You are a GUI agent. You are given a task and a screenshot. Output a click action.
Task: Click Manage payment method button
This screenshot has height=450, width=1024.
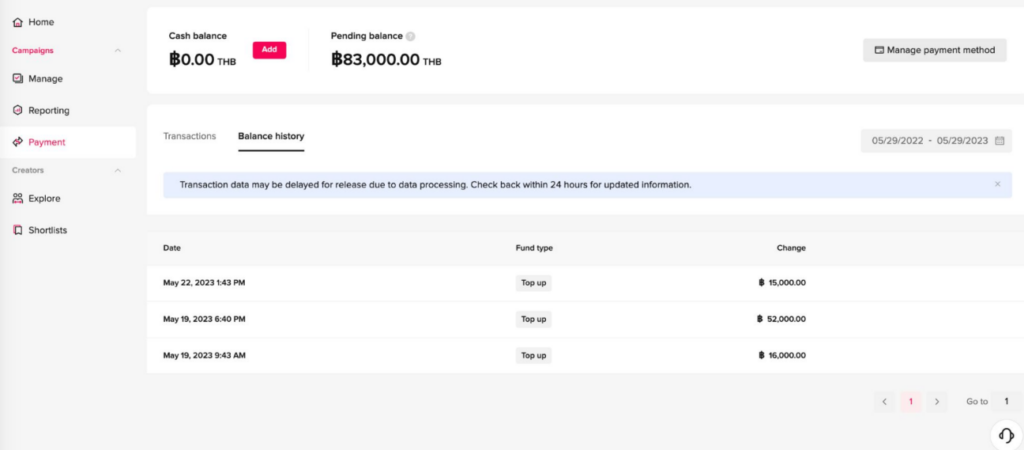935,50
